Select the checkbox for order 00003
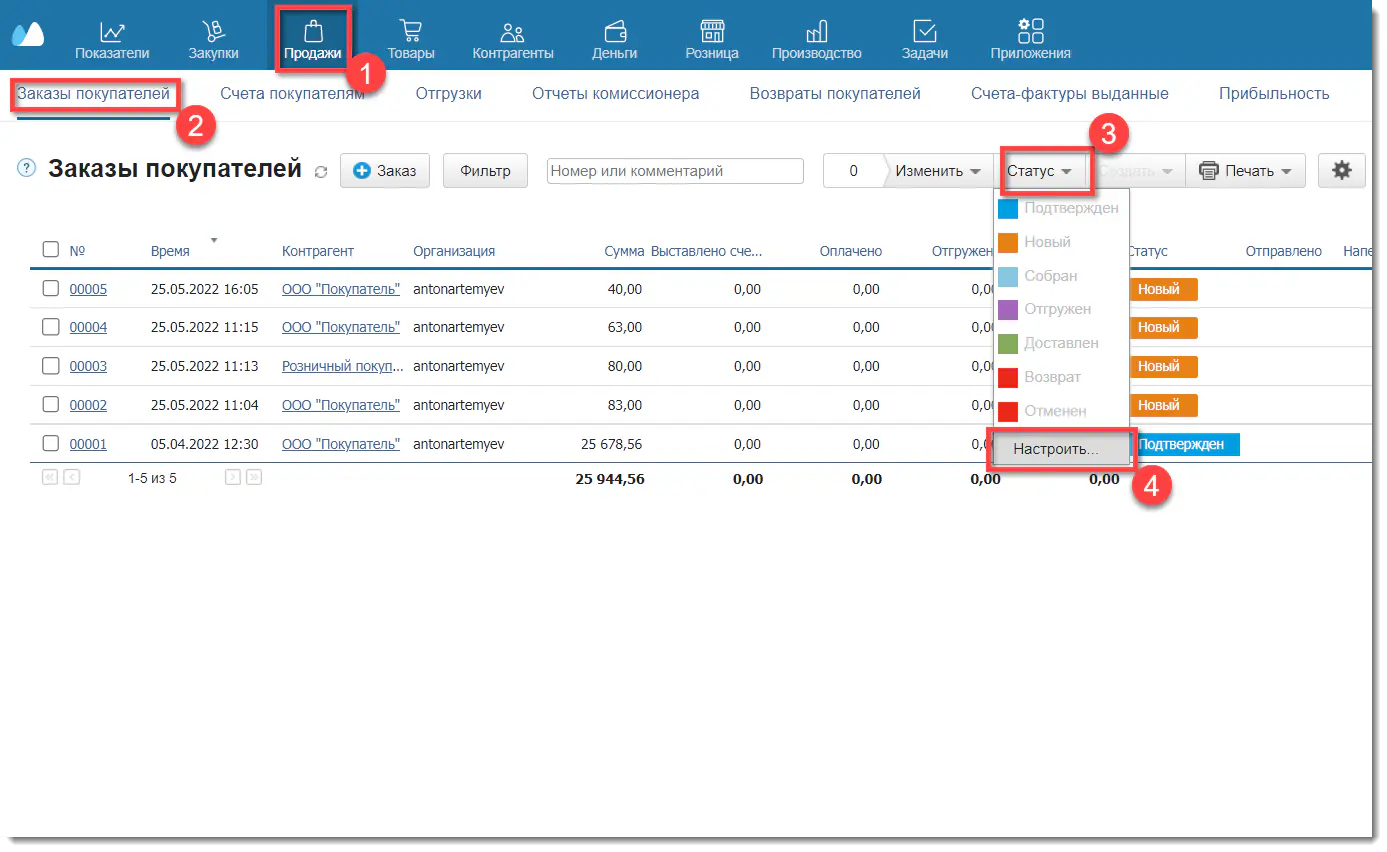 point(51,366)
